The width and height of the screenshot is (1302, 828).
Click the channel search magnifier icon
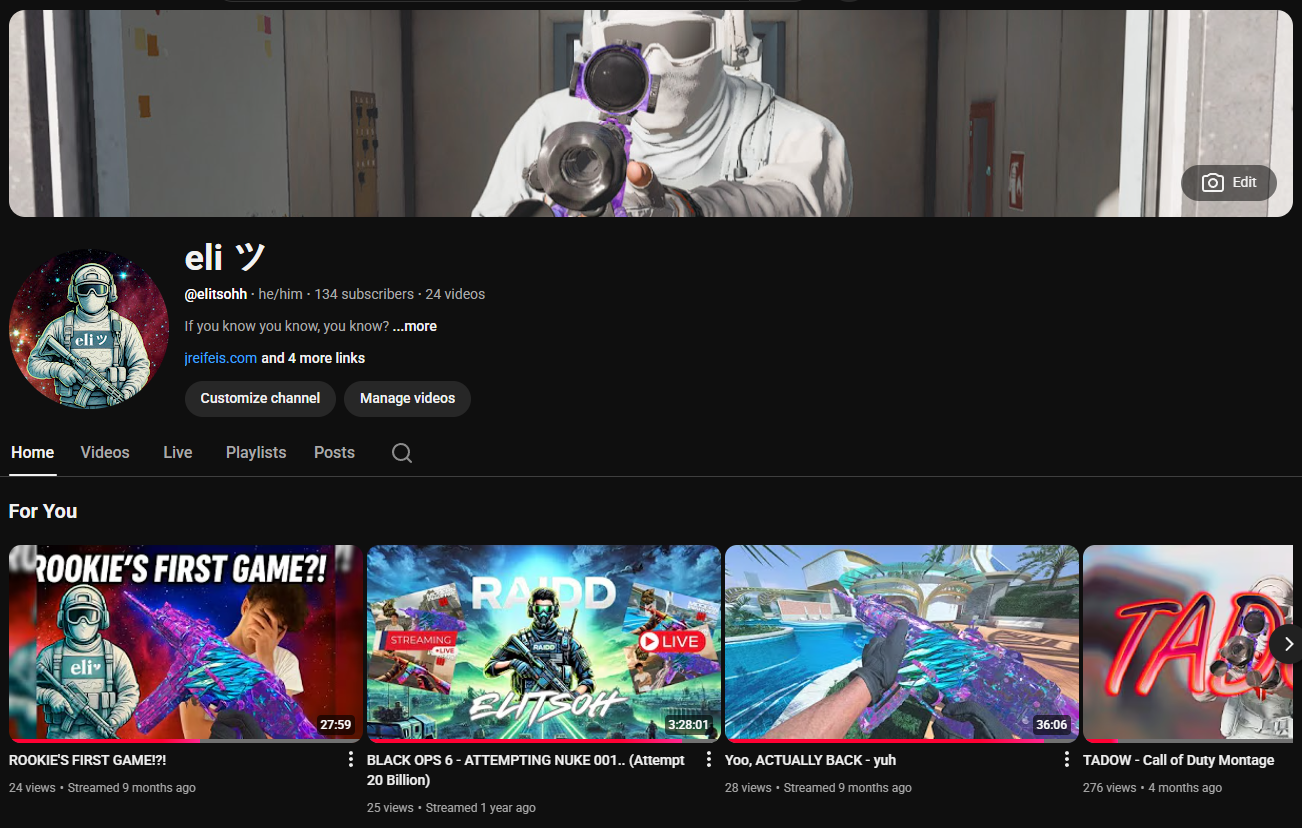tap(402, 453)
